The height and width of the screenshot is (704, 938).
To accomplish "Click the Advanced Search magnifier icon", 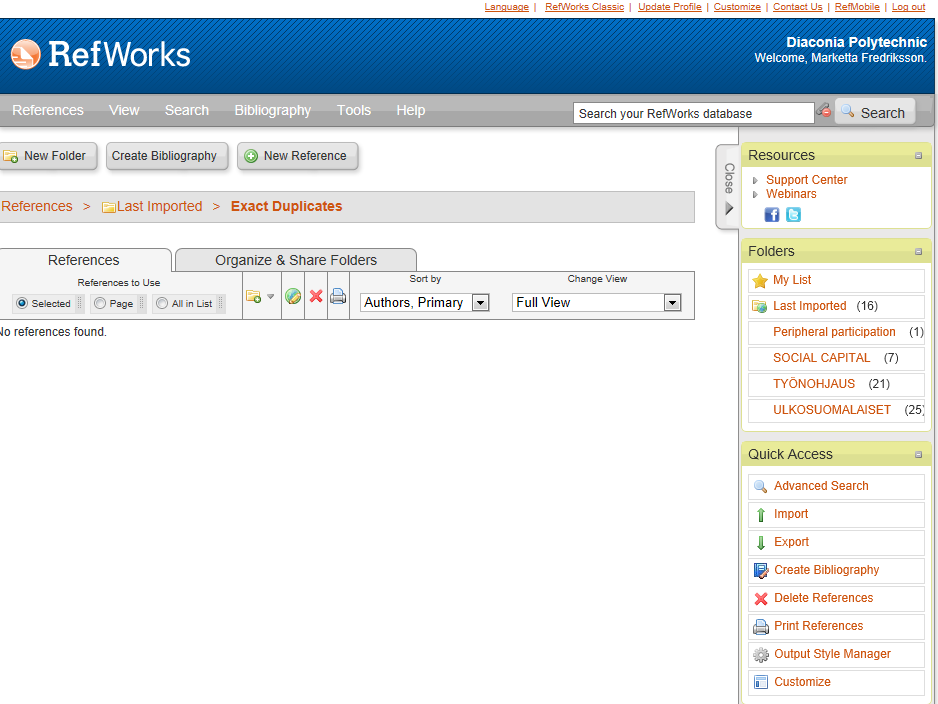I will [x=760, y=486].
